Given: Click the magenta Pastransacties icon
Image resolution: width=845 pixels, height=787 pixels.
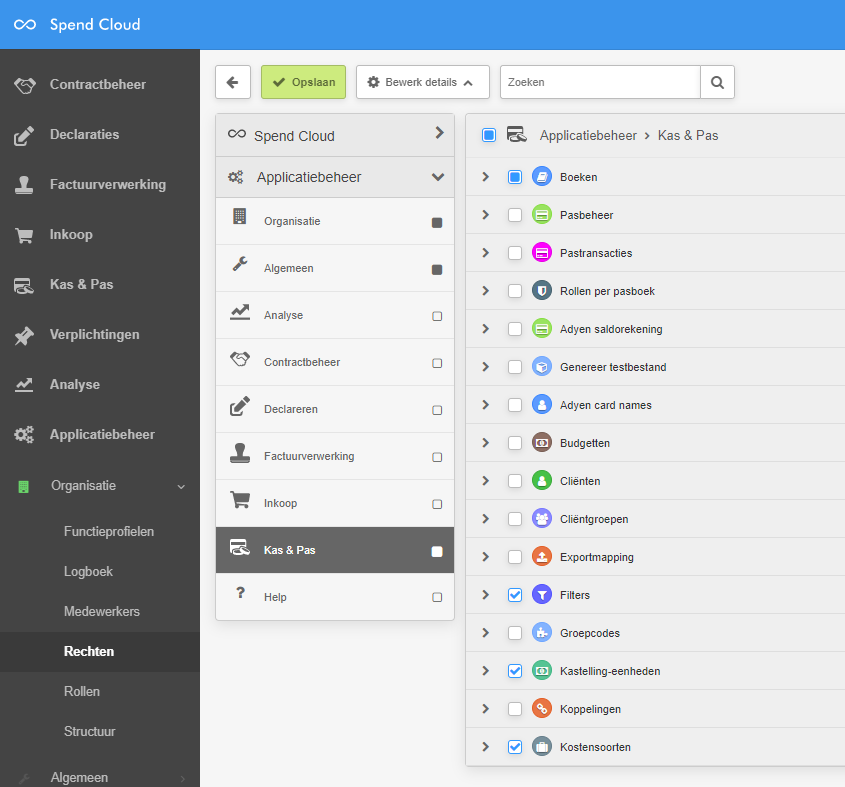Looking at the screenshot, I should pyautogui.click(x=542, y=253).
